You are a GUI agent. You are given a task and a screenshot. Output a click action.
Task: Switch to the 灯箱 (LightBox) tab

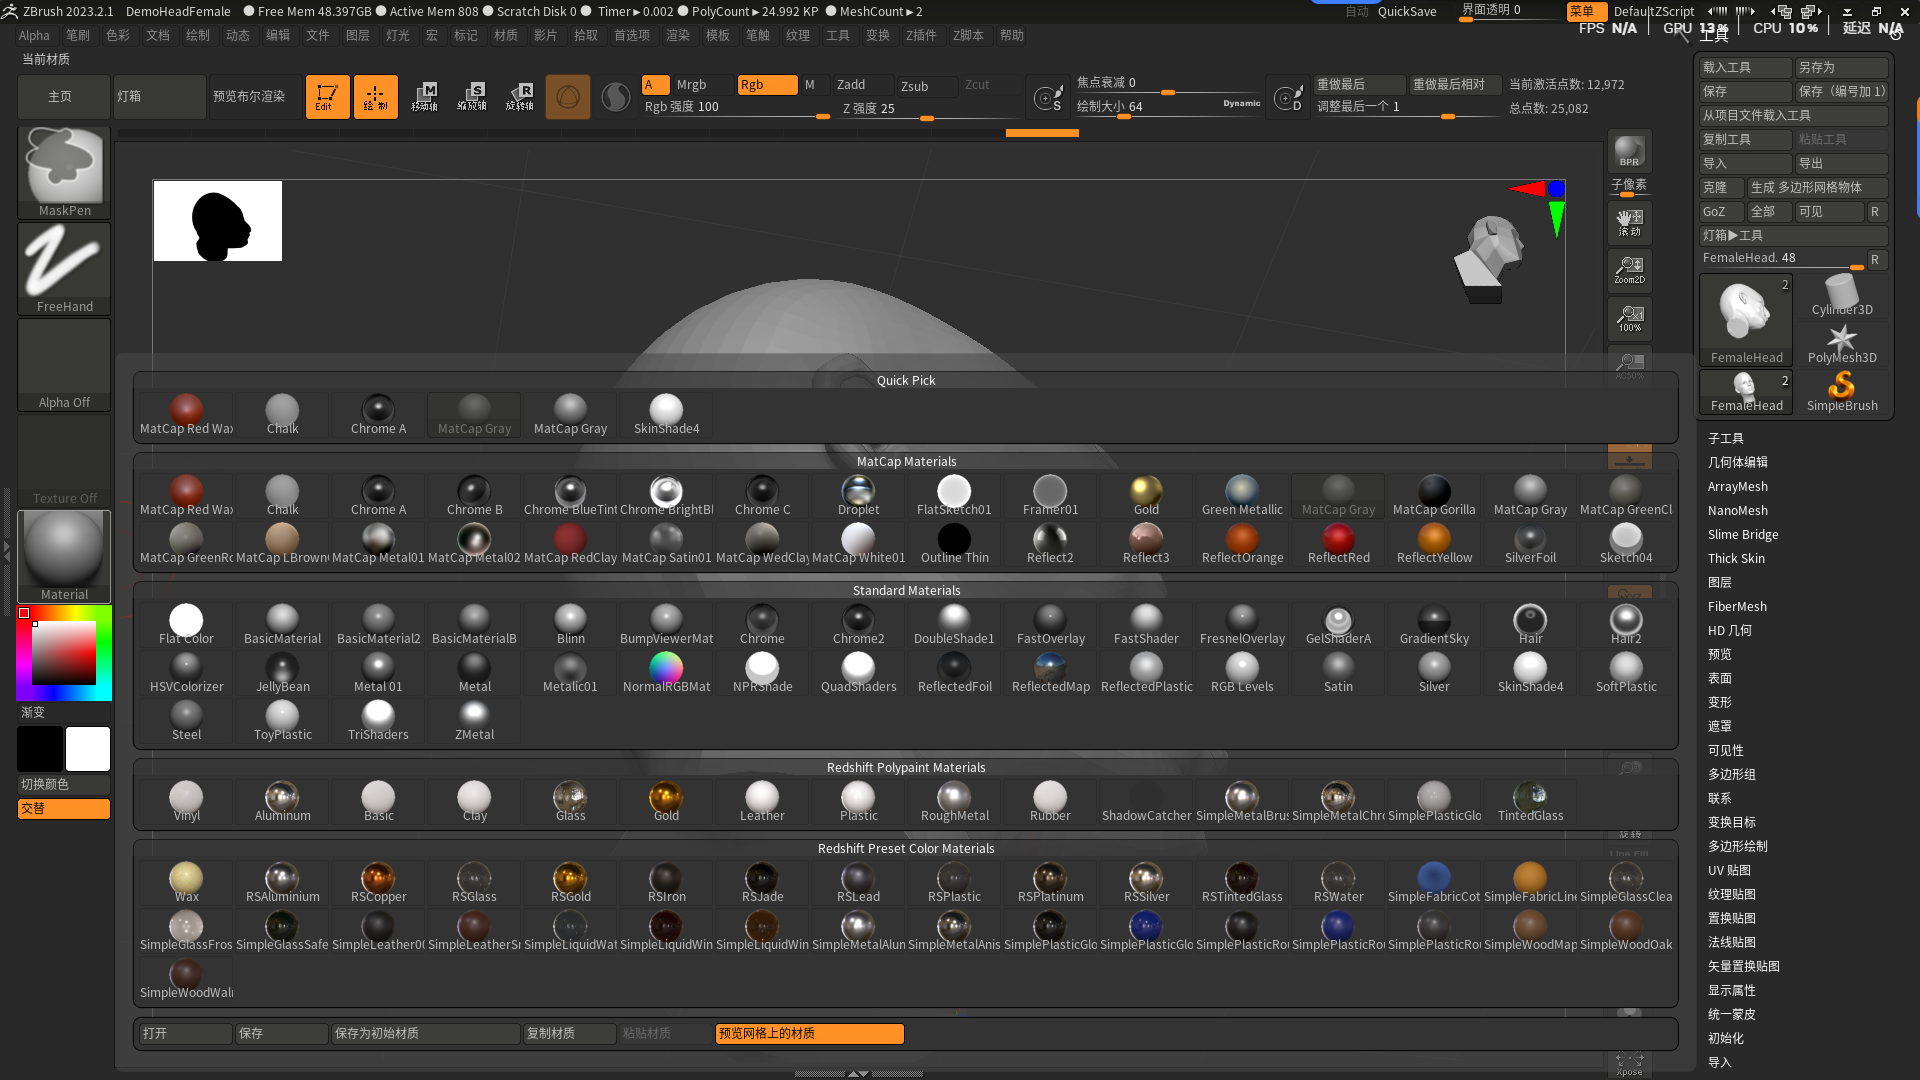tap(158, 96)
